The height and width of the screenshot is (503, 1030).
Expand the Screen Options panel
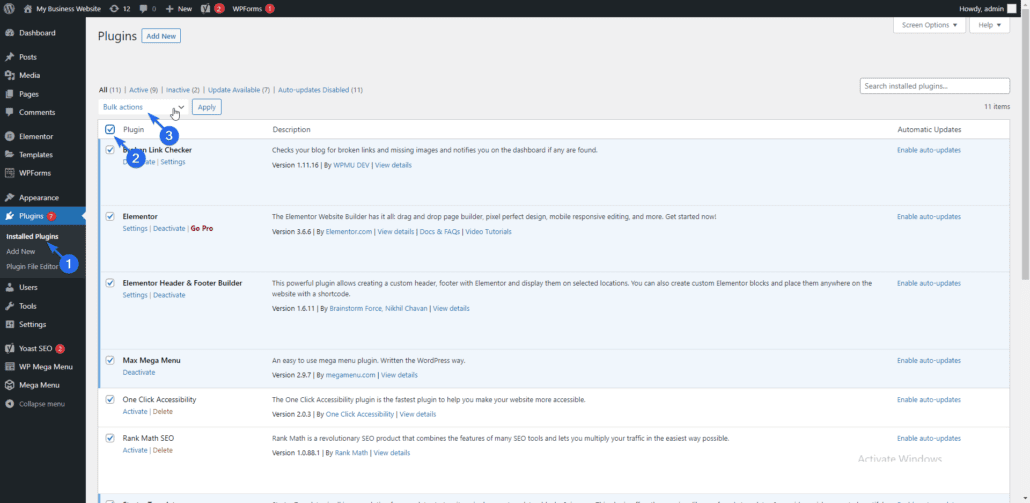click(929, 25)
